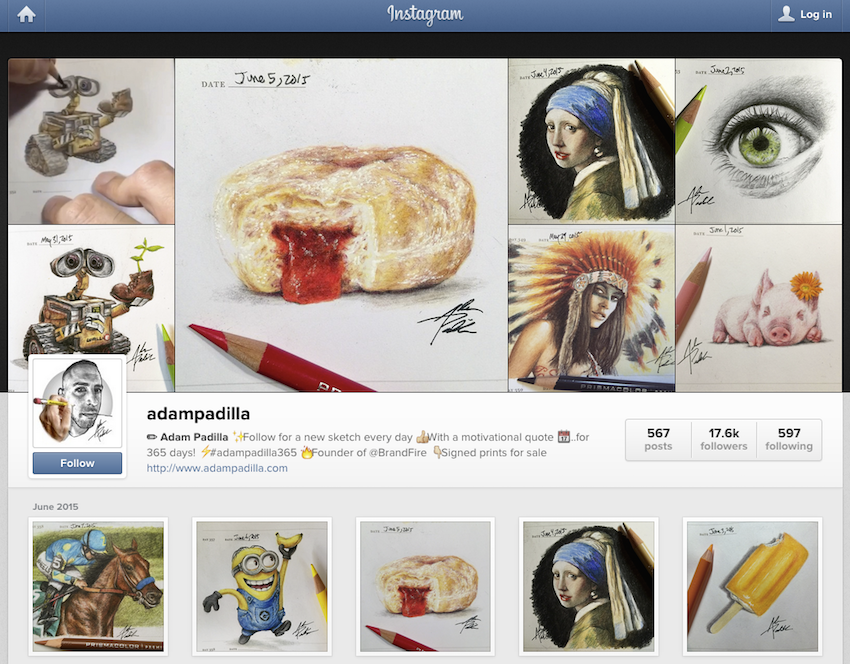
Task: Open the 597 following list
Action: [789, 440]
